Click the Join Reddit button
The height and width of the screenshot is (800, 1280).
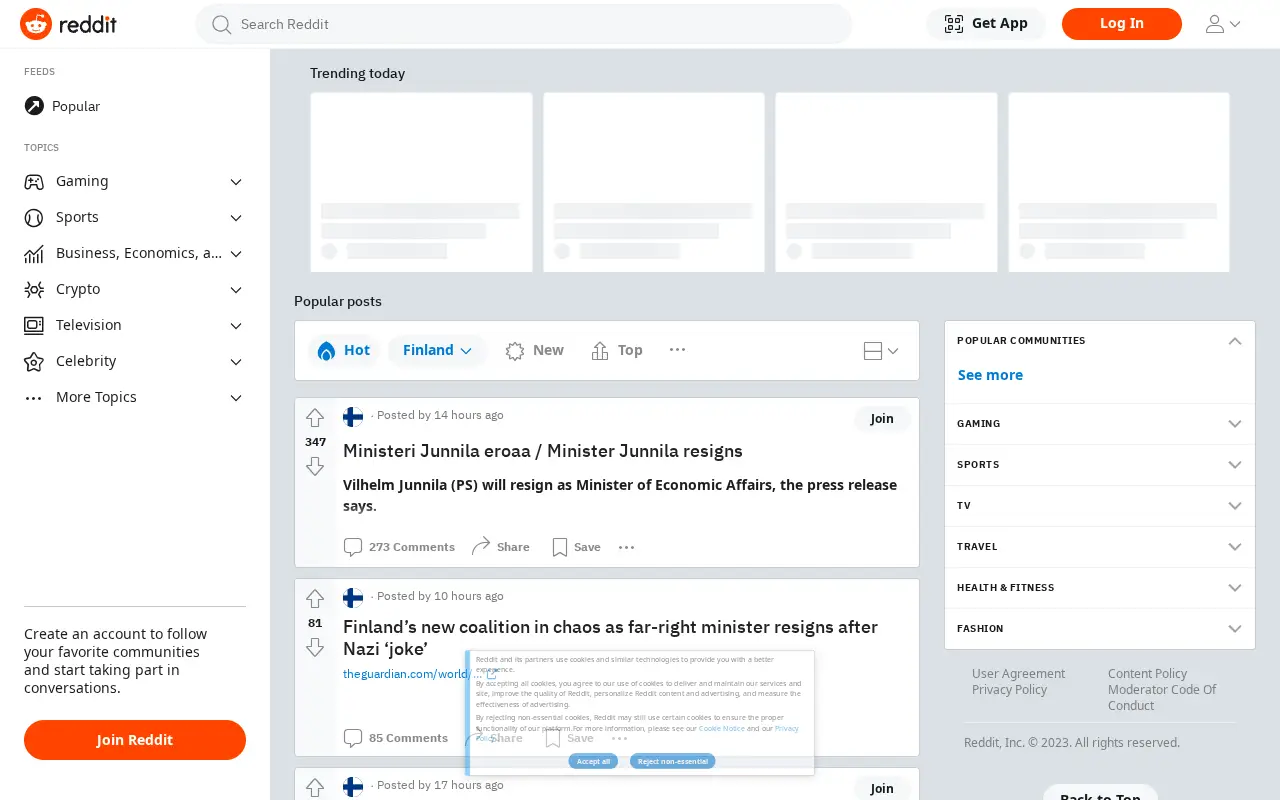135,740
